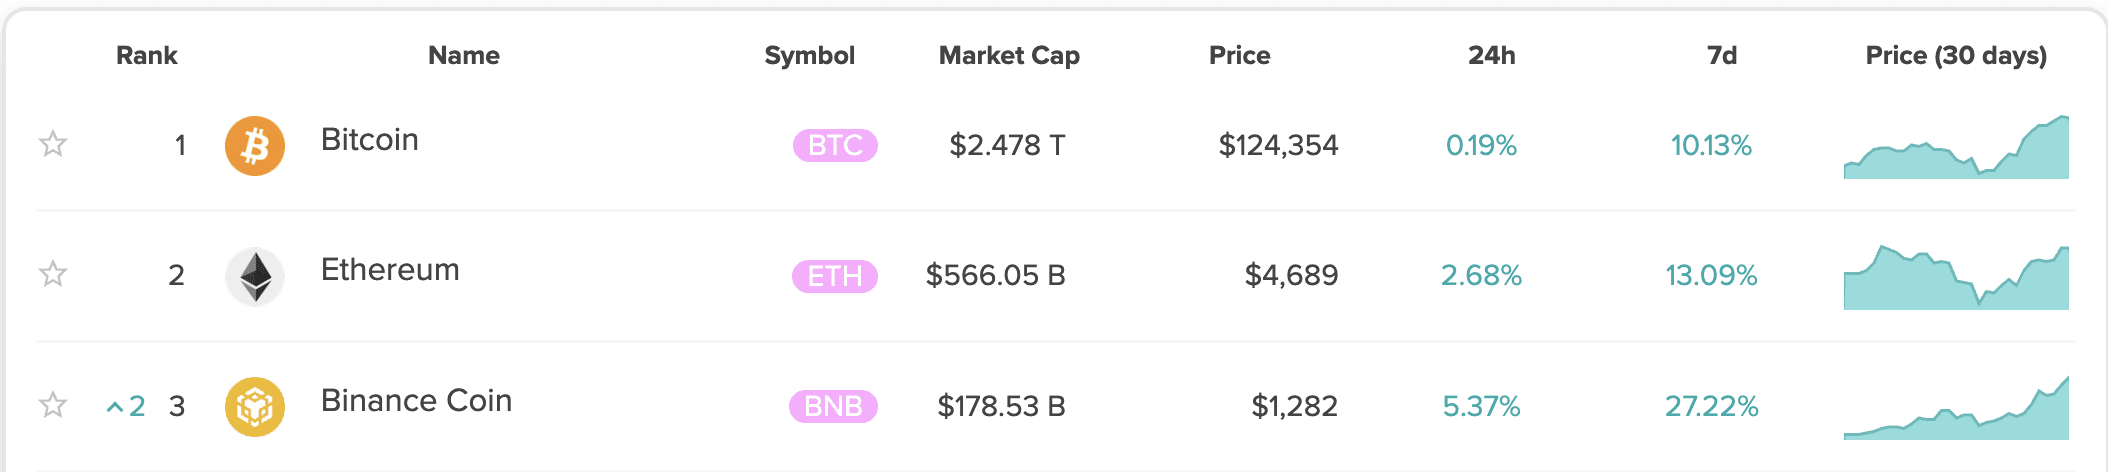Open the Binance Coin name link

[x=416, y=401]
